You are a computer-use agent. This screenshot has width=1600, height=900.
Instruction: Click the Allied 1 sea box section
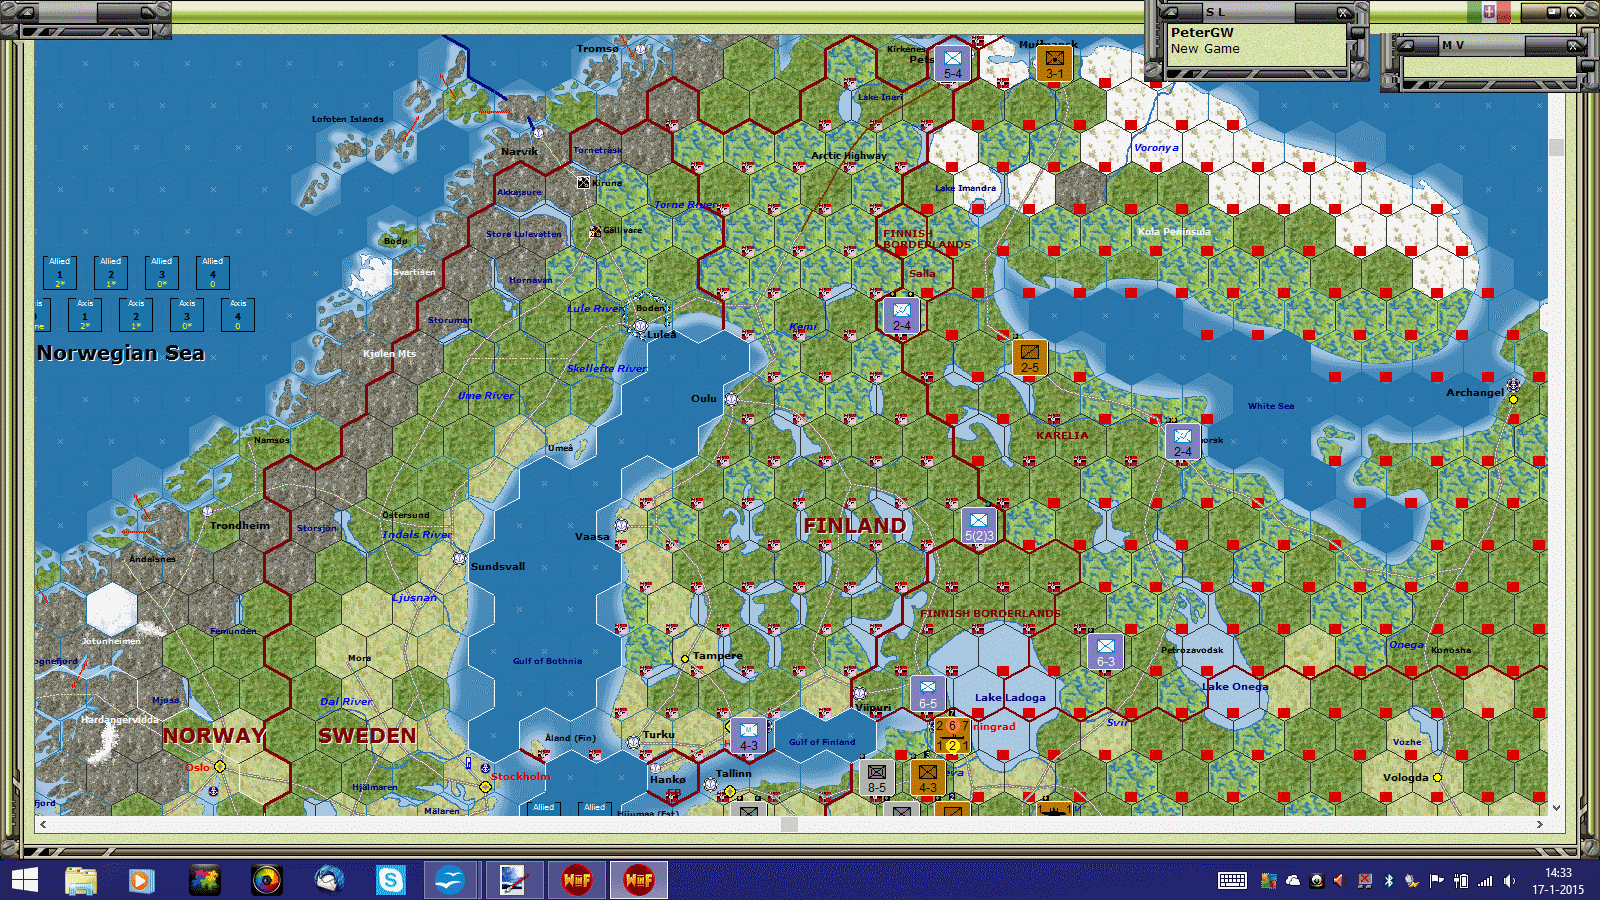click(60, 273)
